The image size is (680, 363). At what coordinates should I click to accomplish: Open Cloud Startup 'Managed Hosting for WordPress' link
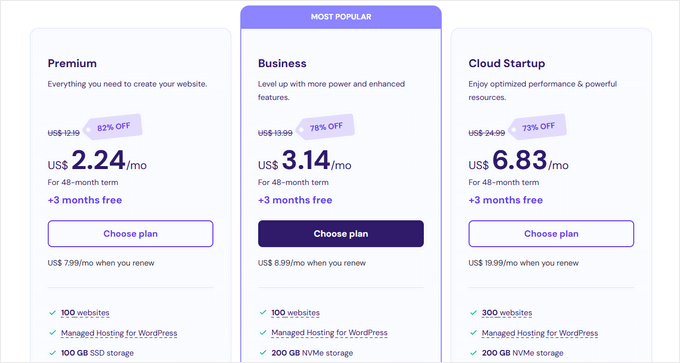pyautogui.click(x=539, y=333)
